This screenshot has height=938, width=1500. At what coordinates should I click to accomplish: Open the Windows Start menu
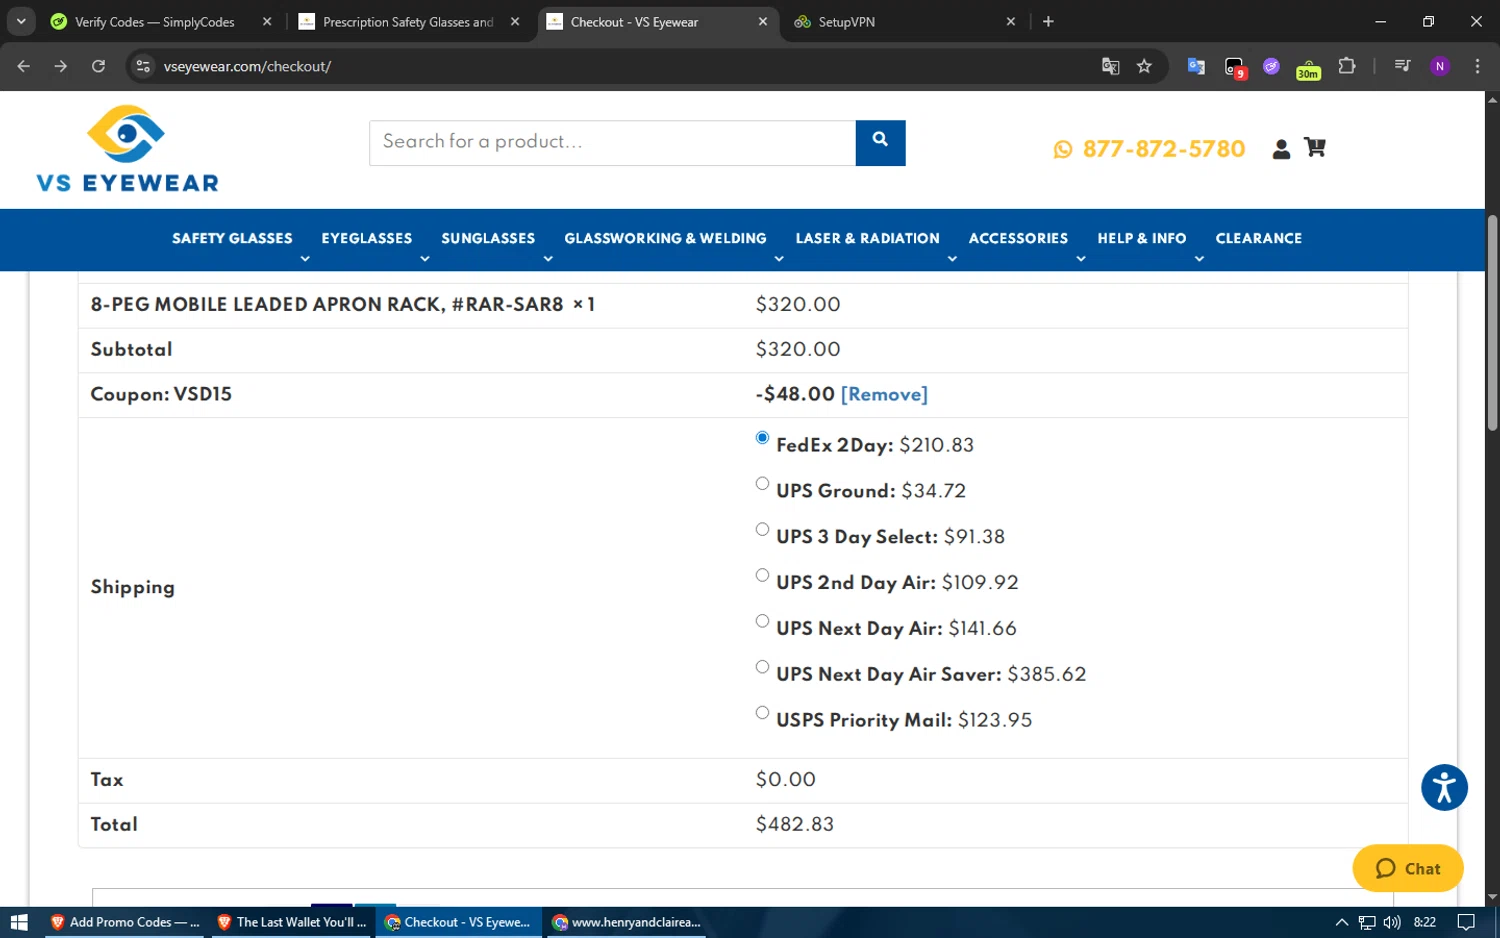pyautogui.click(x=19, y=922)
